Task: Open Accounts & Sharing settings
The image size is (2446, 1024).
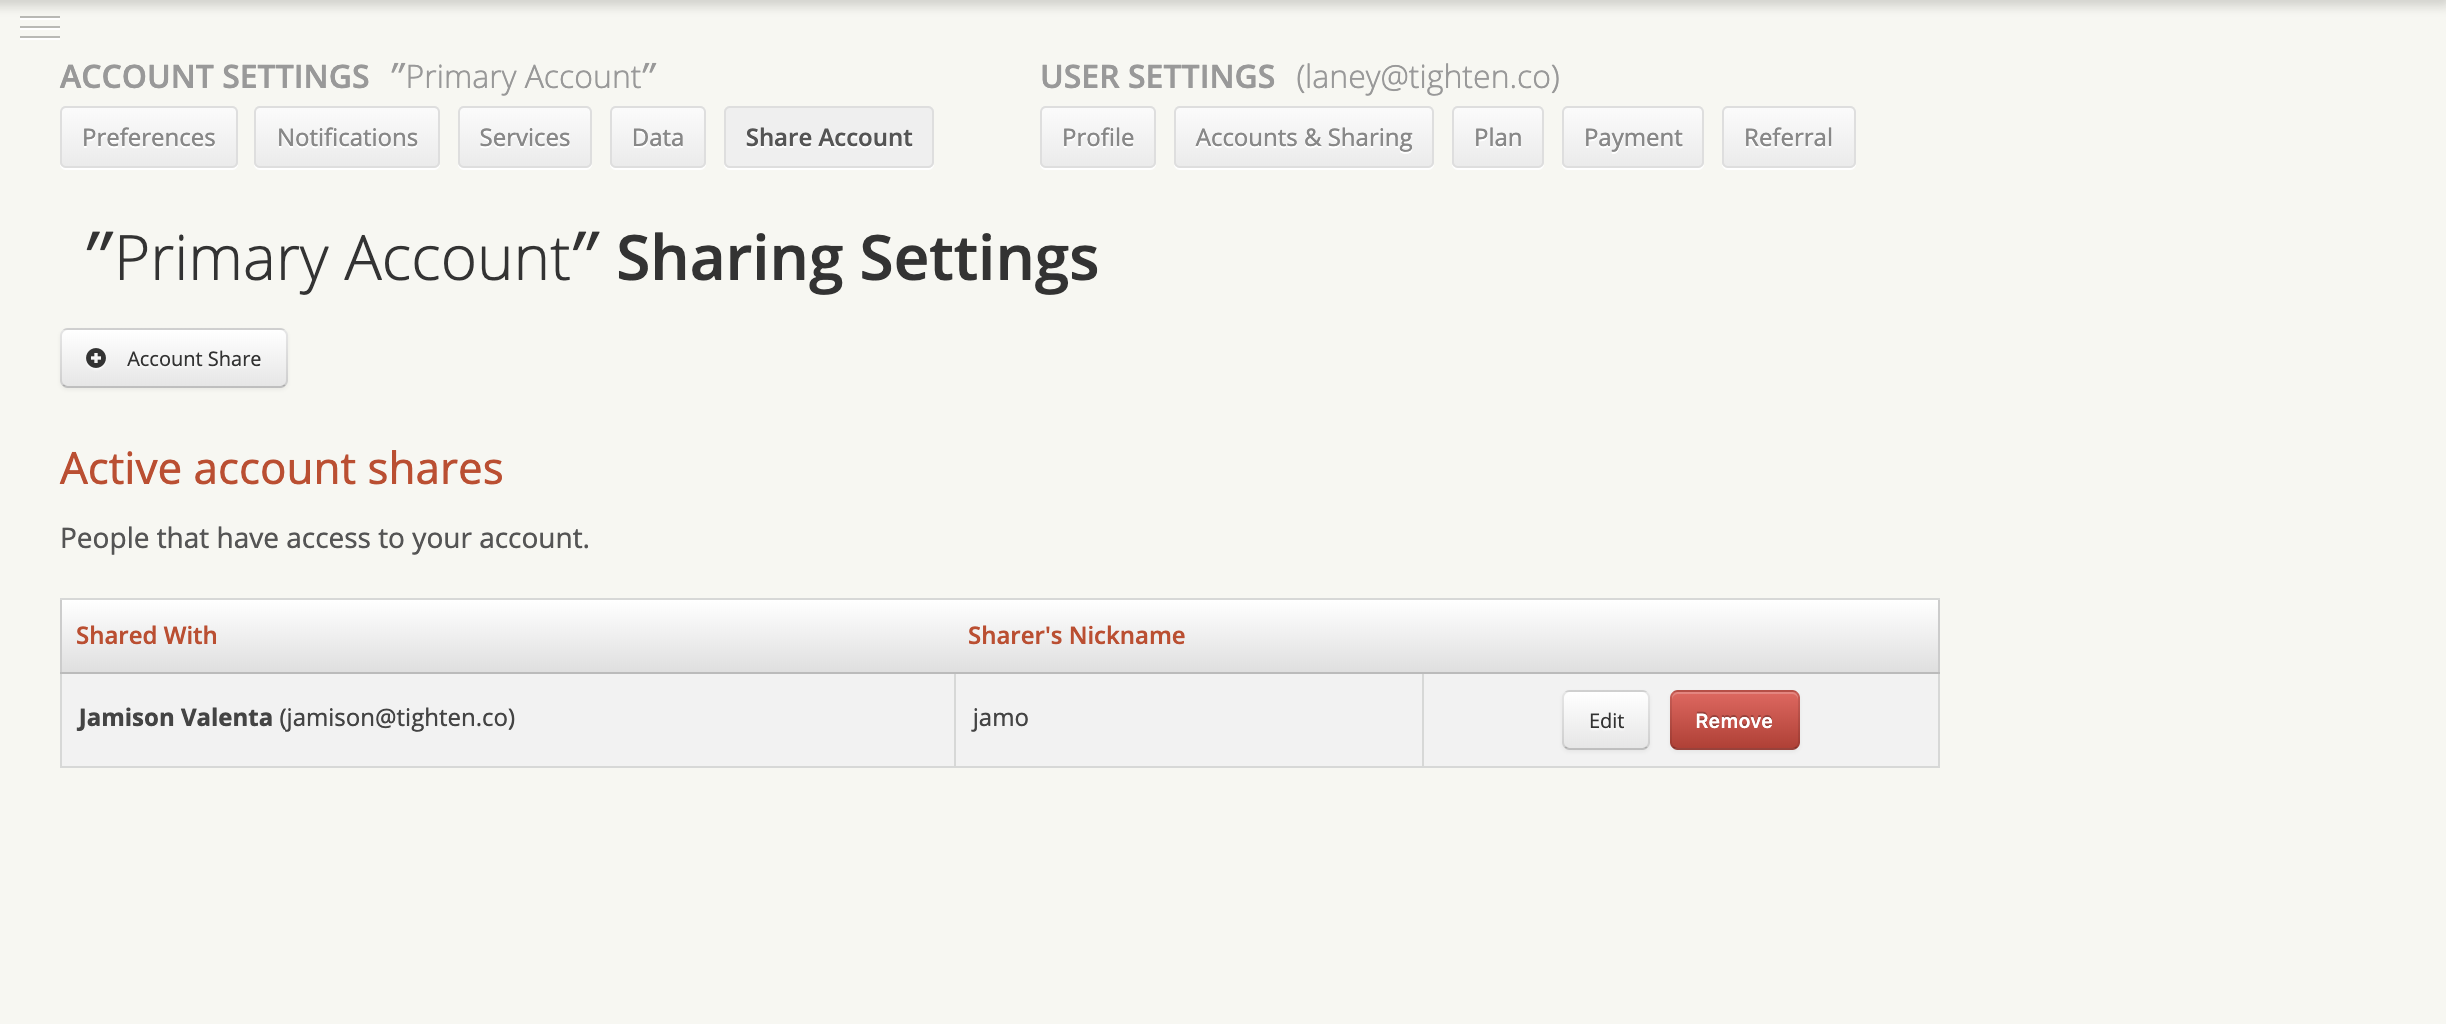Action: point(1303,137)
